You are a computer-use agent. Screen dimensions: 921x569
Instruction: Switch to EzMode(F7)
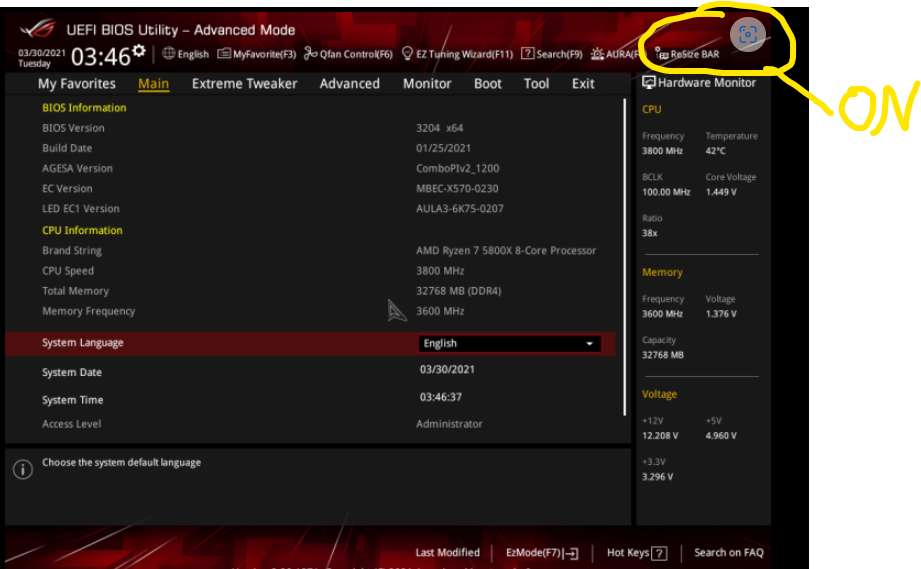click(542, 553)
